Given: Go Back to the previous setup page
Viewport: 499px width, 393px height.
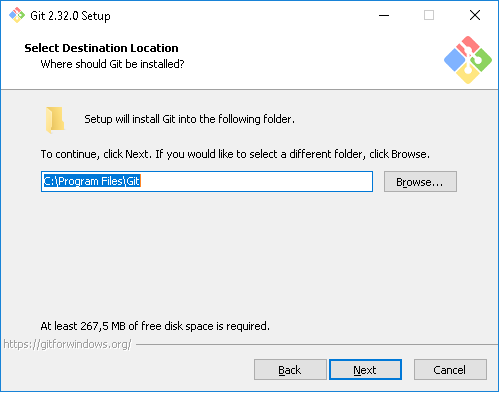Looking at the screenshot, I should [x=290, y=370].
